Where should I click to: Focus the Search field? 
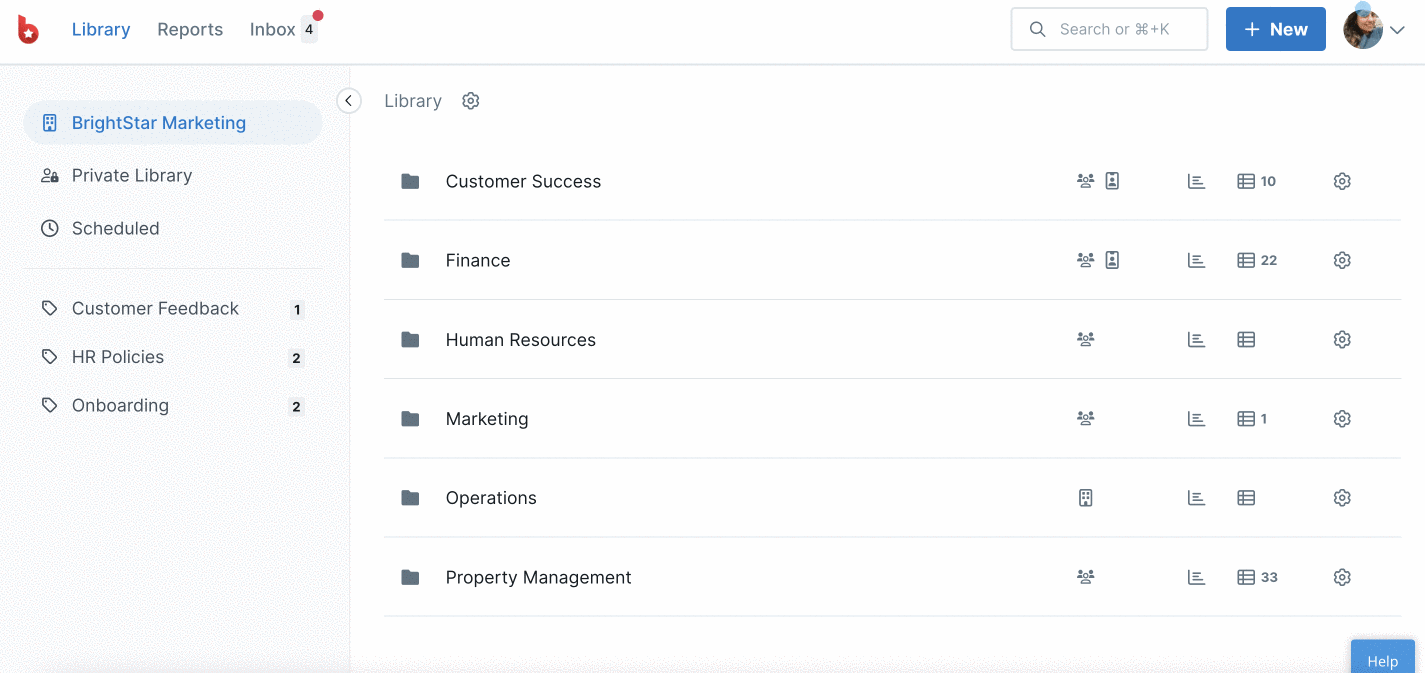pyautogui.click(x=1109, y=29)
